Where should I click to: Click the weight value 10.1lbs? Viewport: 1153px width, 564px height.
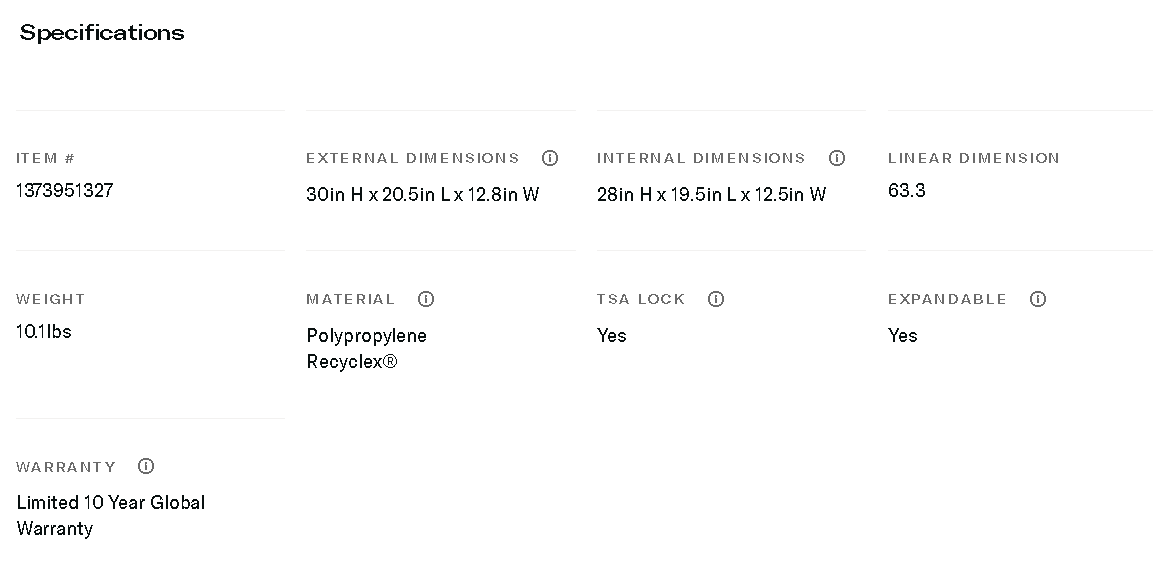click(44, 331)
